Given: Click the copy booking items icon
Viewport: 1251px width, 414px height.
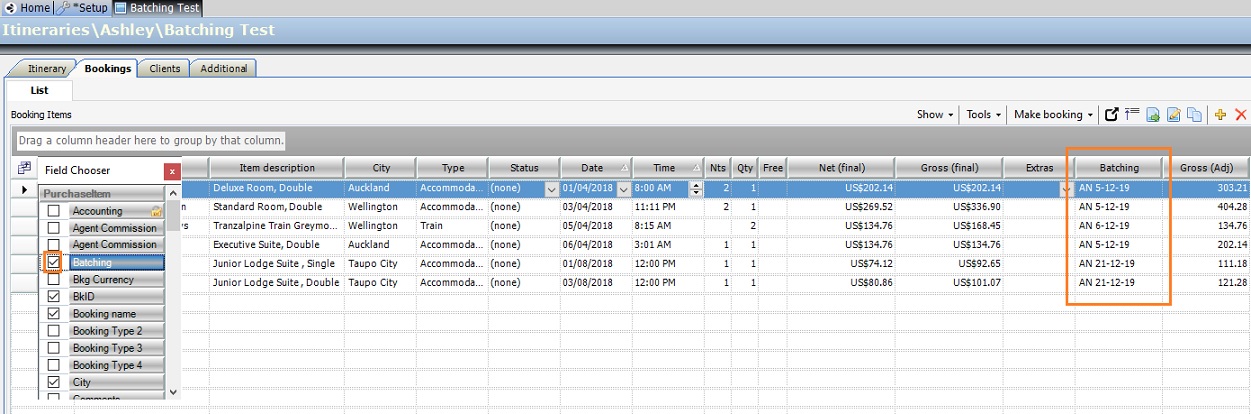Looking at the screenshot, I should pyautogui.click(x=1194, y=115).
